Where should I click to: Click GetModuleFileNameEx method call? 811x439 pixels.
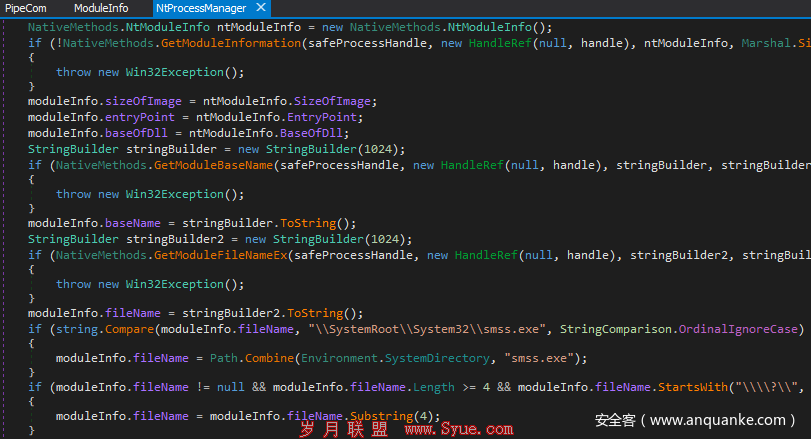(x=220, y=255)
